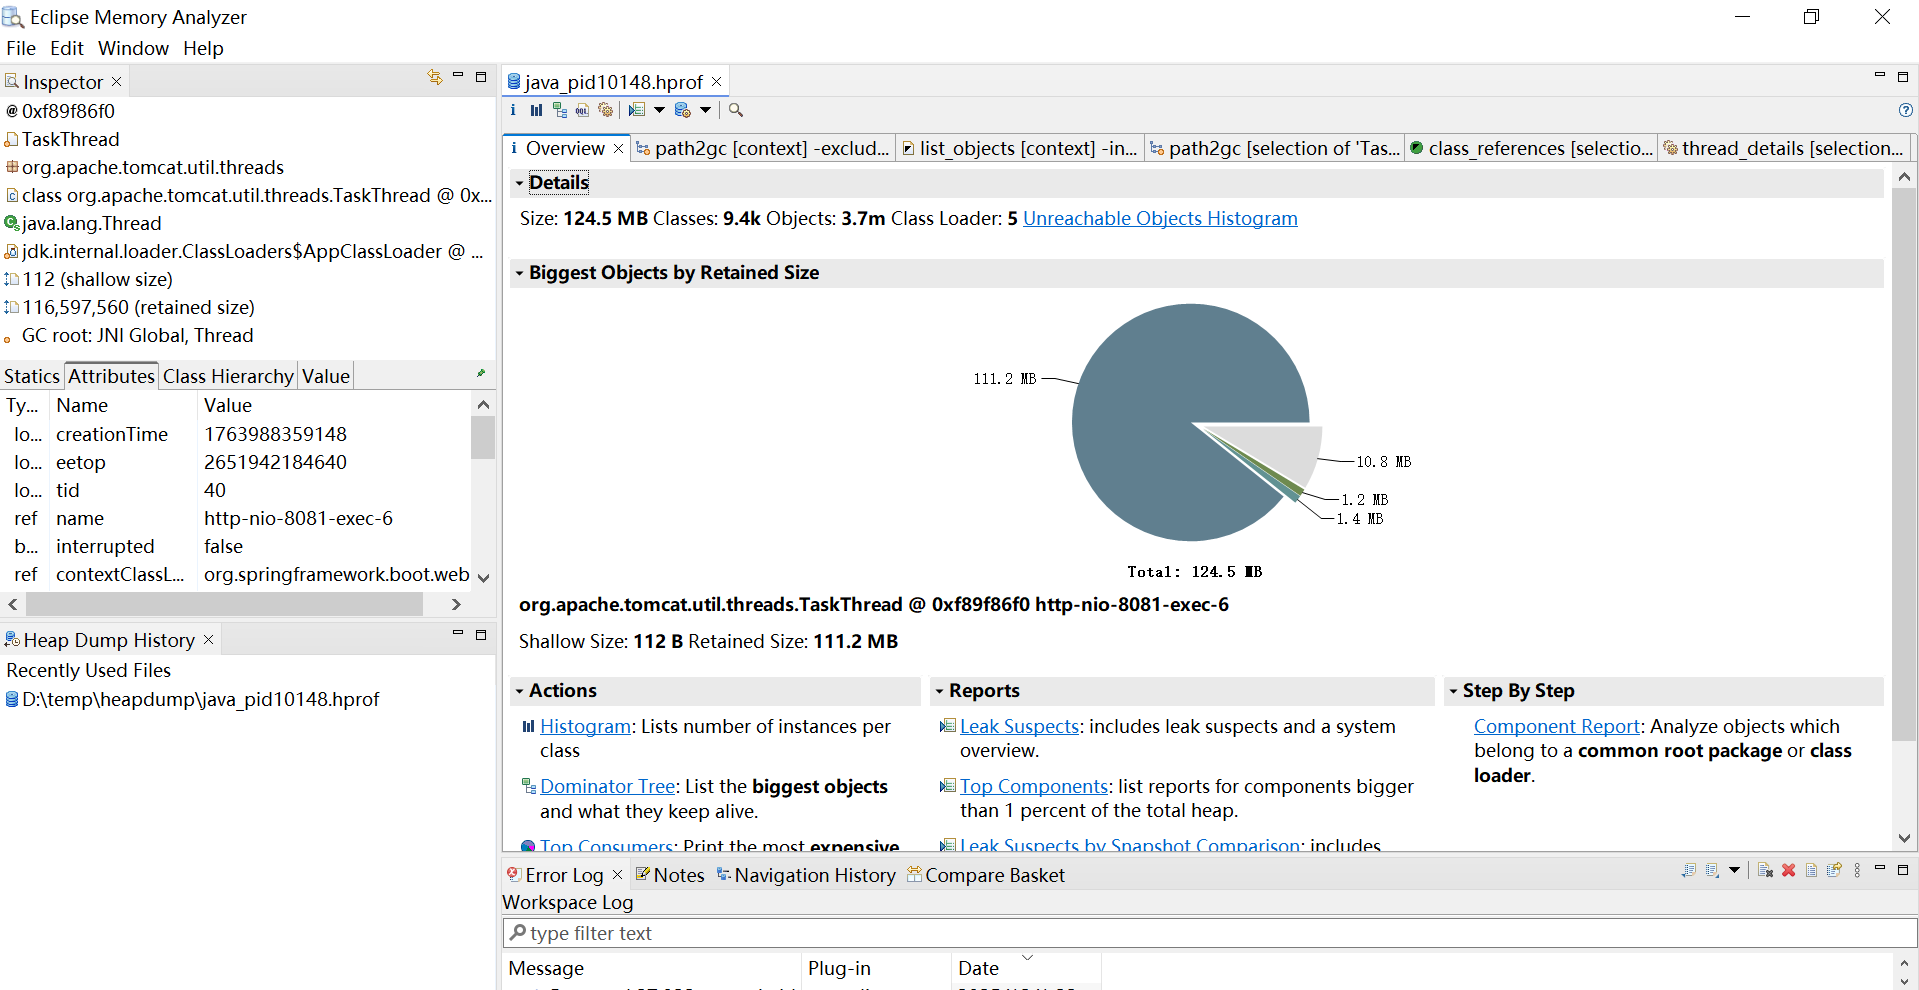
Task: Open the Edit menu
Action: 67,48
